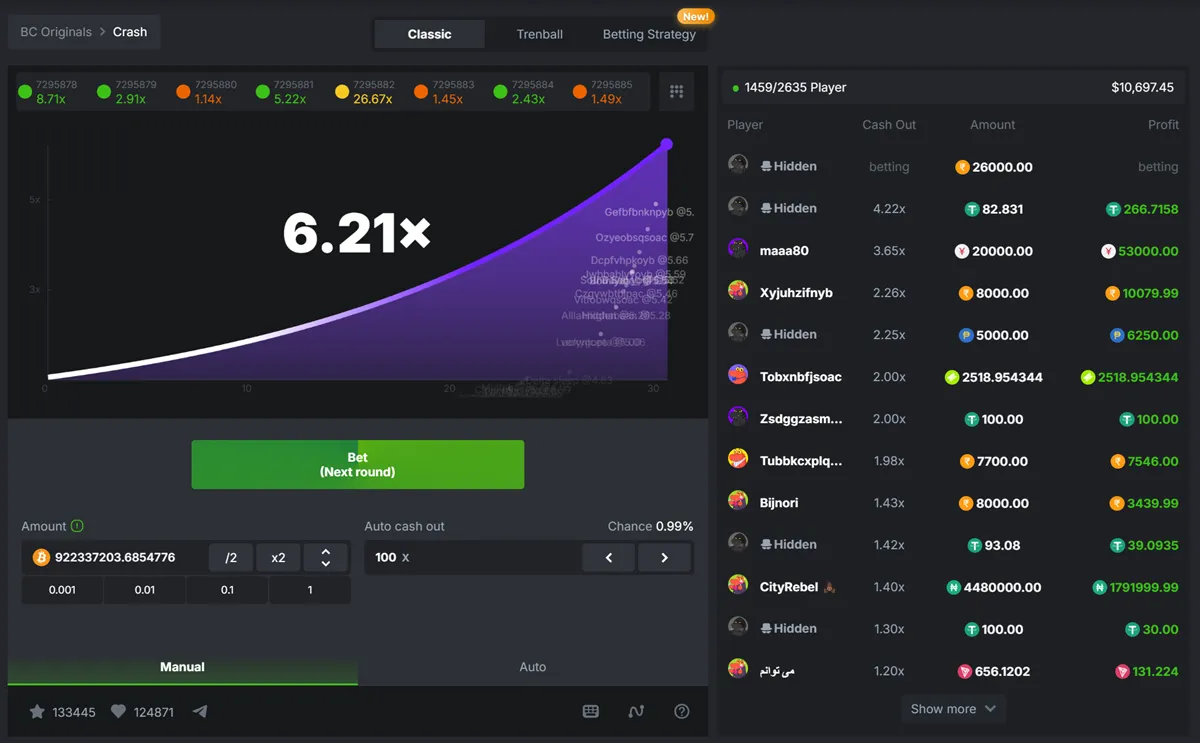Click the amount up/down stepper arrows
1200x743 pixels.
[x=325, y=557]
